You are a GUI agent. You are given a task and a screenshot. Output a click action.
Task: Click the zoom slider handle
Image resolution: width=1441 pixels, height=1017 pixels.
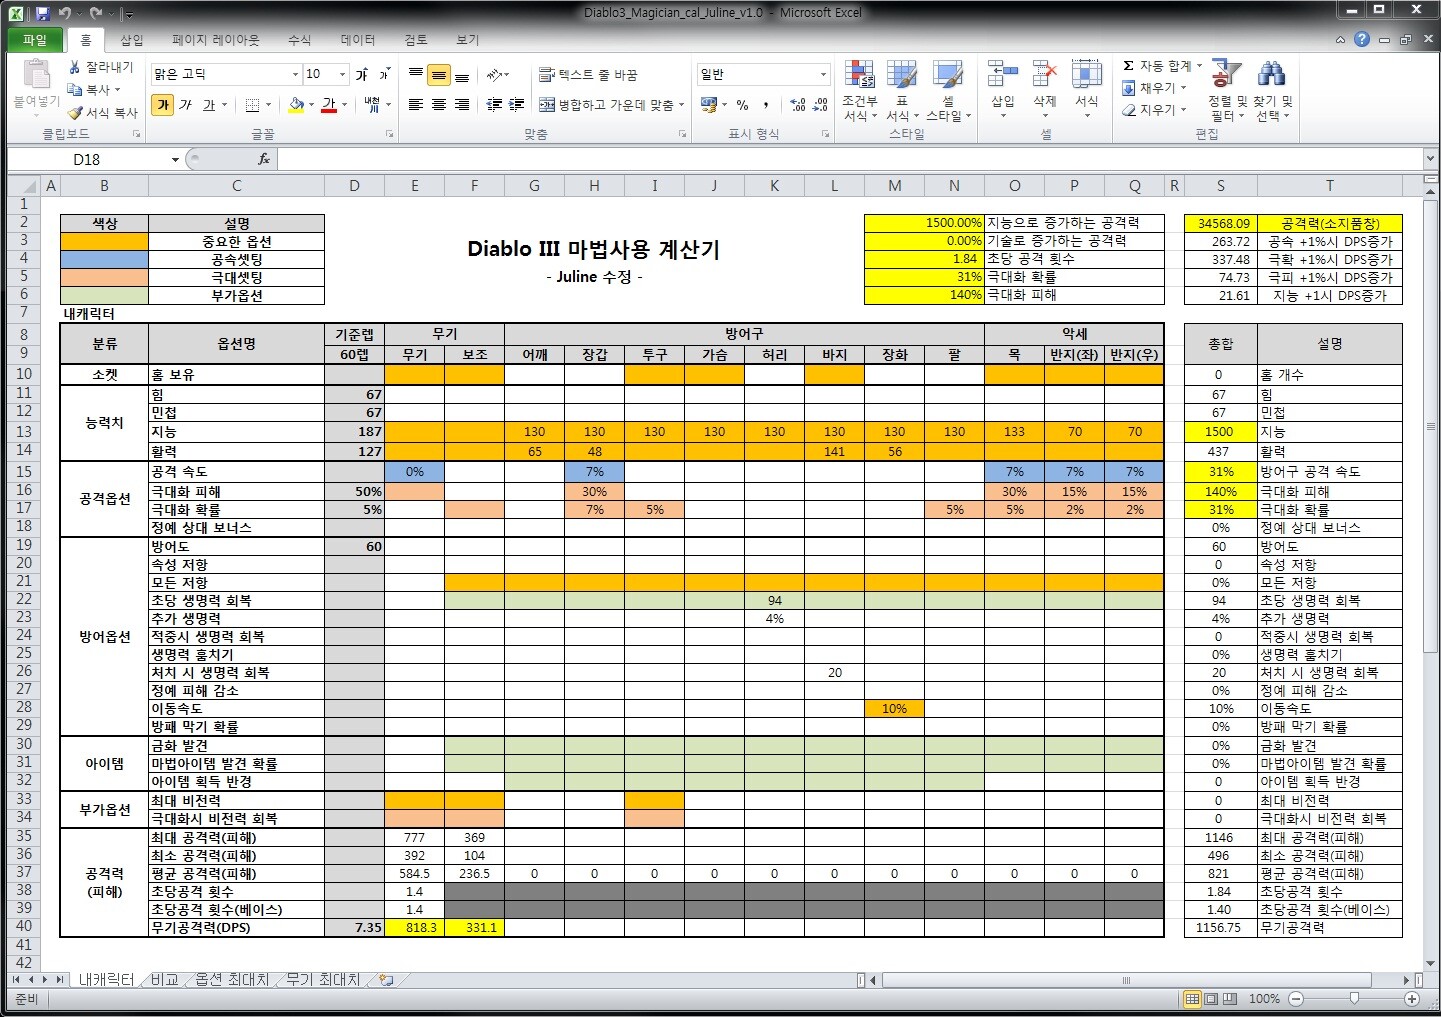1354,999
